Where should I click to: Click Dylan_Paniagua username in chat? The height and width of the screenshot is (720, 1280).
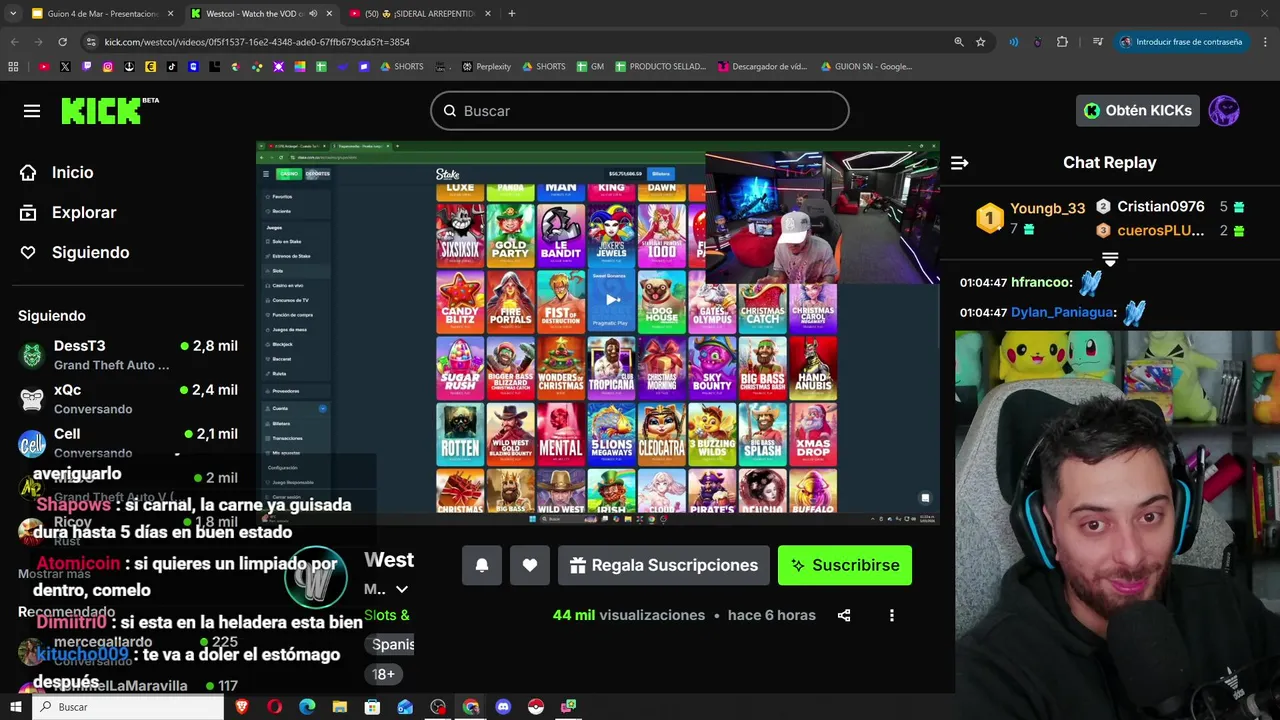(1062, 313)
